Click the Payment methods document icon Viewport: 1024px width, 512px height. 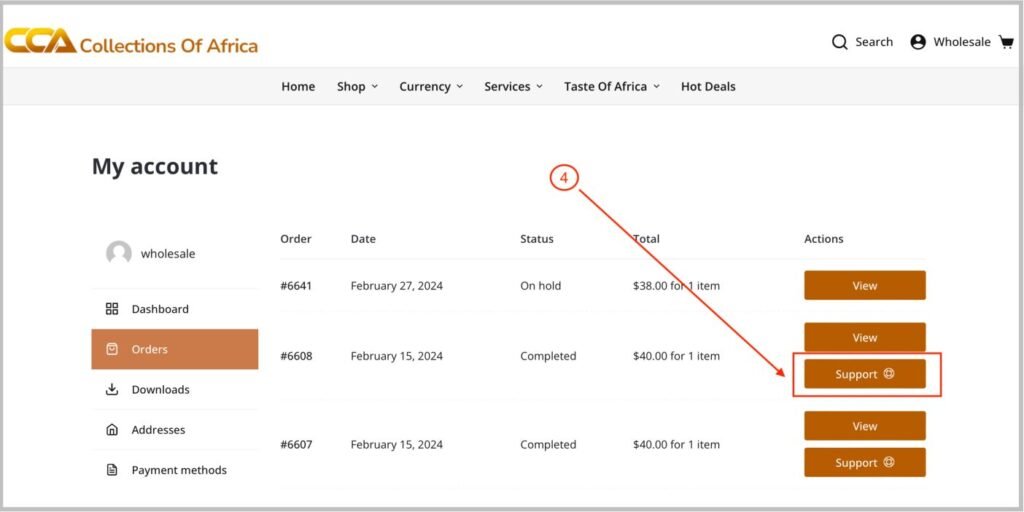(x=112, y=470)
